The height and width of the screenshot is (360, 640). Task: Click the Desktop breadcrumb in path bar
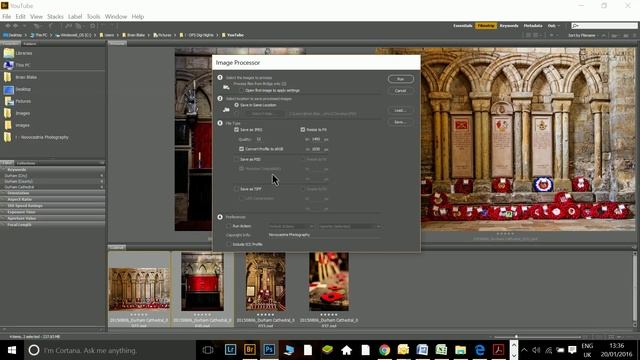13,35
